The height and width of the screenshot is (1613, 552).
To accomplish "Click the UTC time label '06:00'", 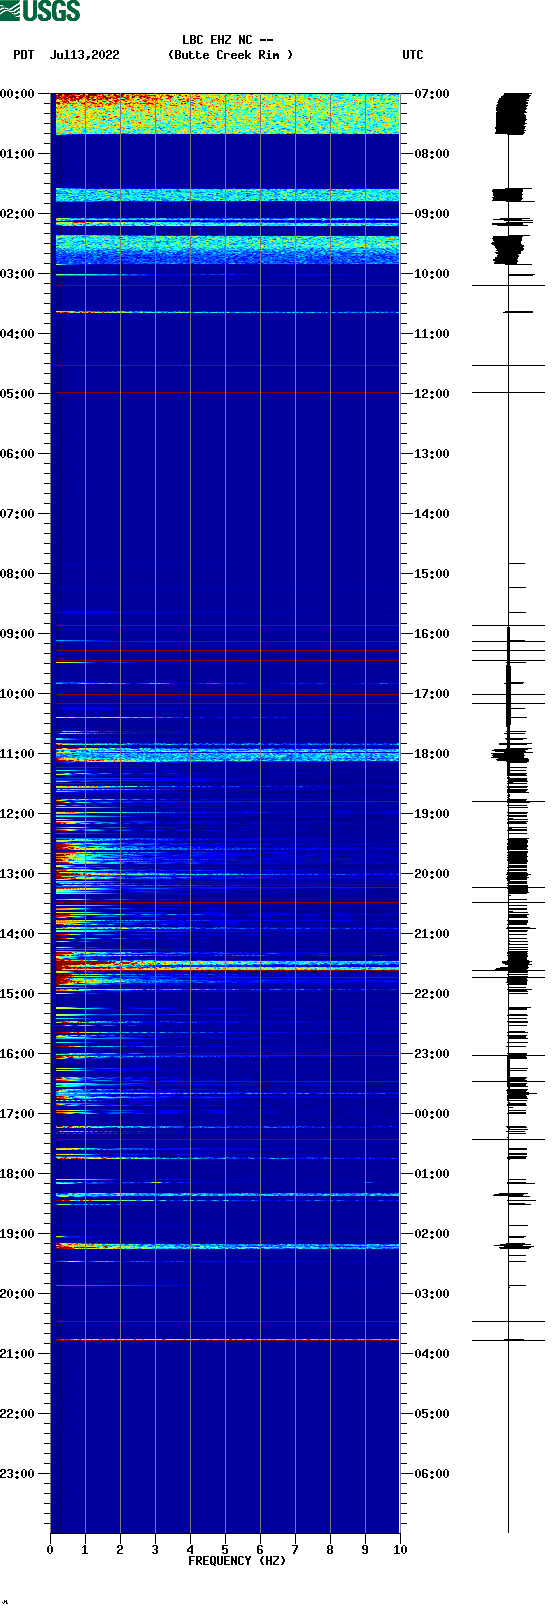I will (432, 1474).
